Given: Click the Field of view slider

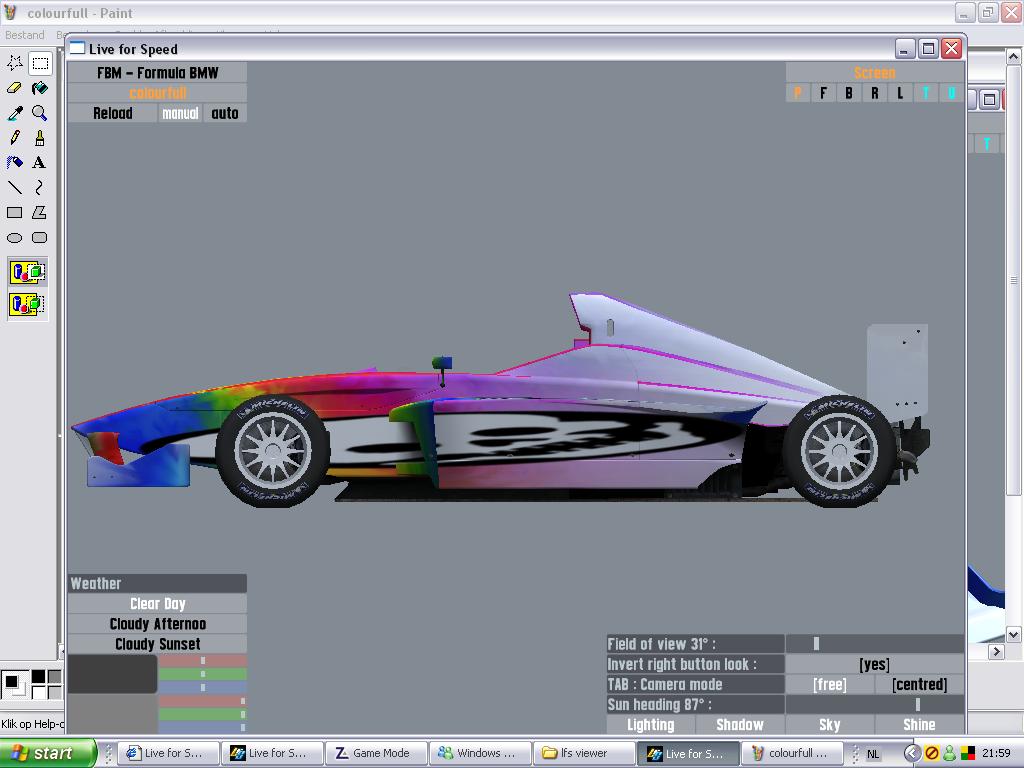Looking at the screenshot, I should tap(875, 644).
